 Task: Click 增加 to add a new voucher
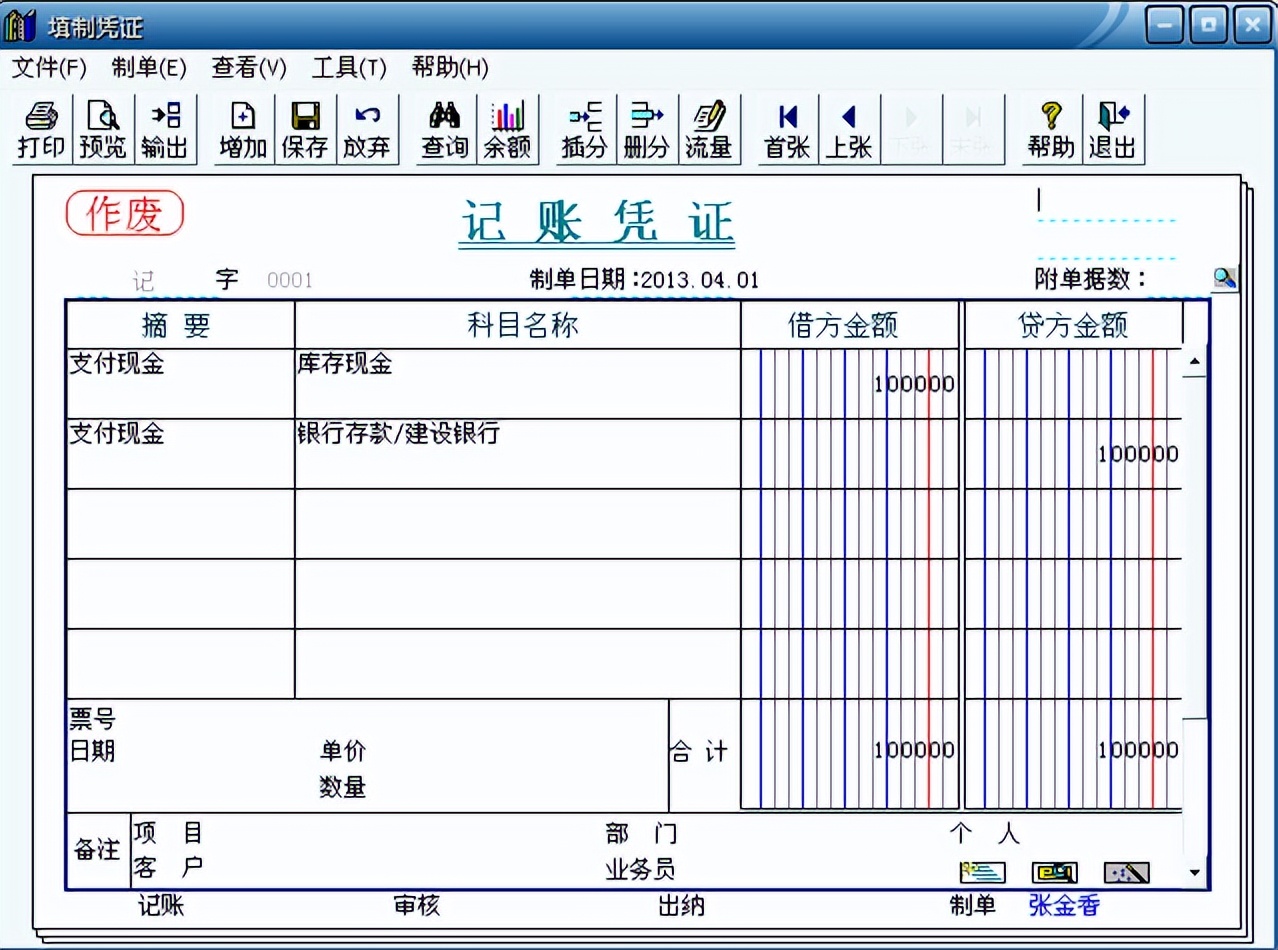click(x=241, y=128)
